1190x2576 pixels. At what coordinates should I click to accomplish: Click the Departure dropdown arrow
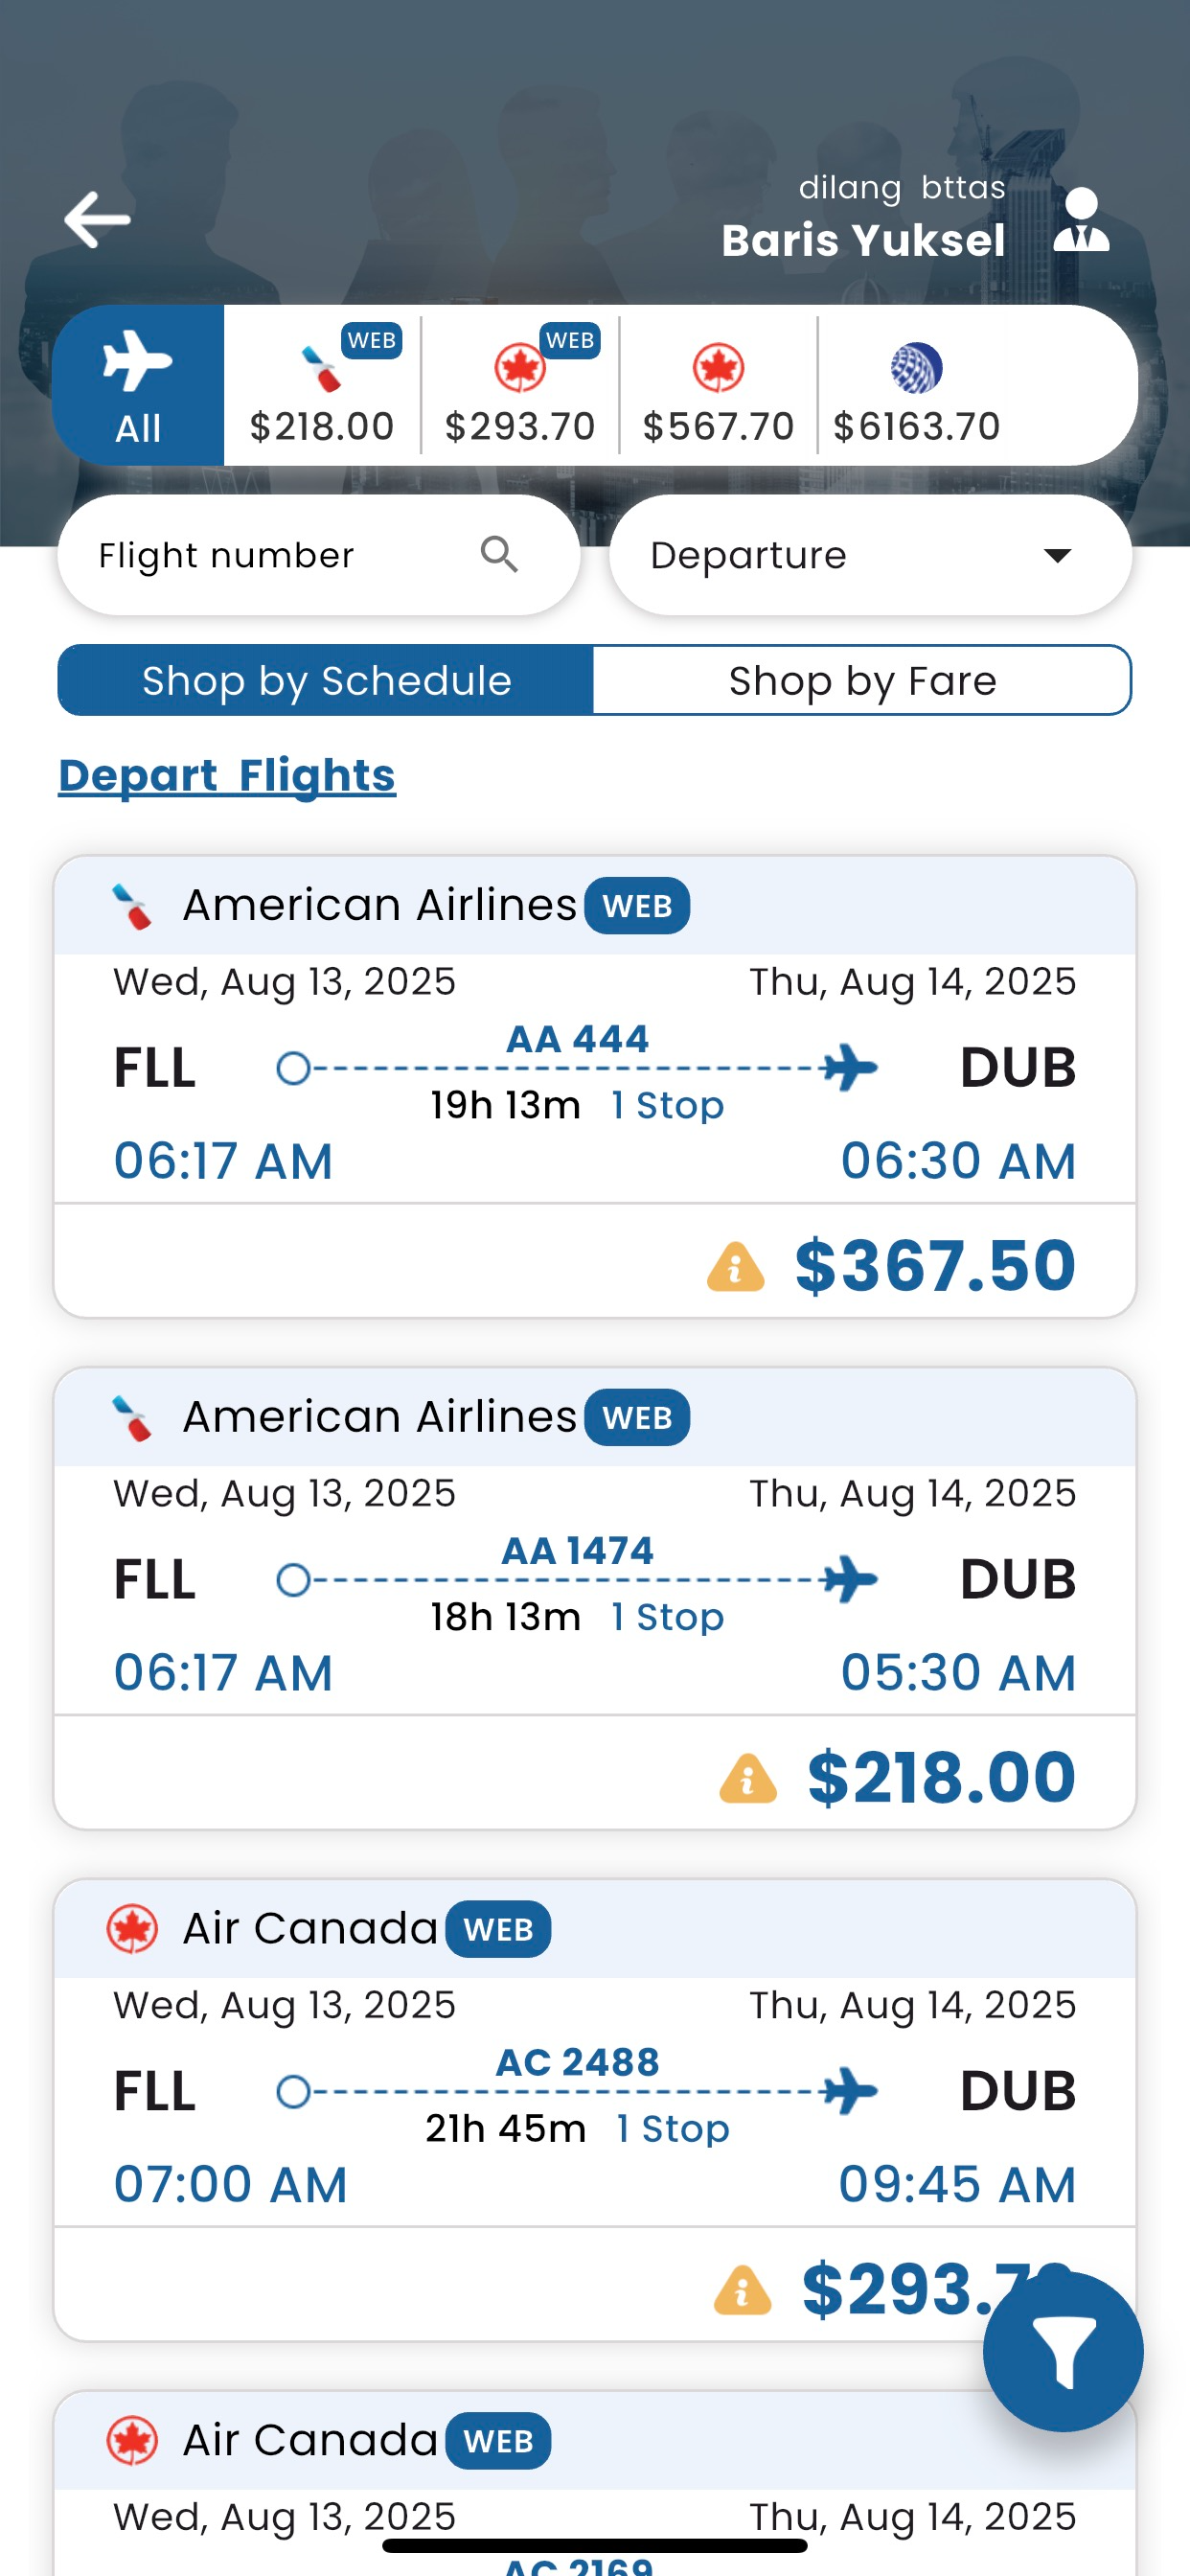coord(1057,555)
